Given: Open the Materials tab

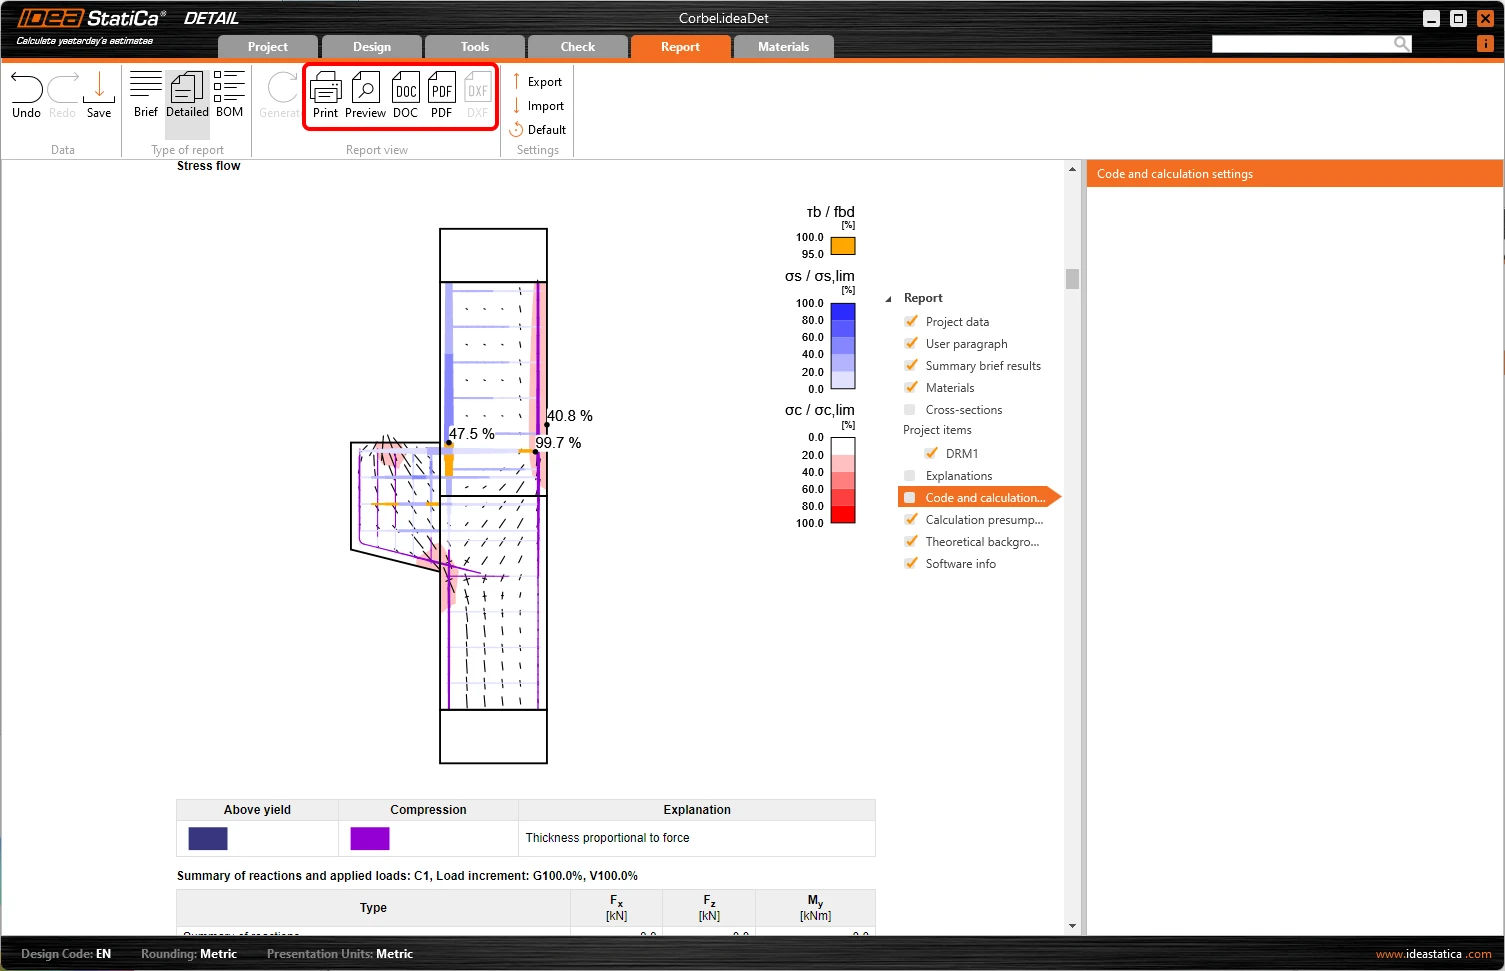Looking at the screenshot, I should click(784, 47).
